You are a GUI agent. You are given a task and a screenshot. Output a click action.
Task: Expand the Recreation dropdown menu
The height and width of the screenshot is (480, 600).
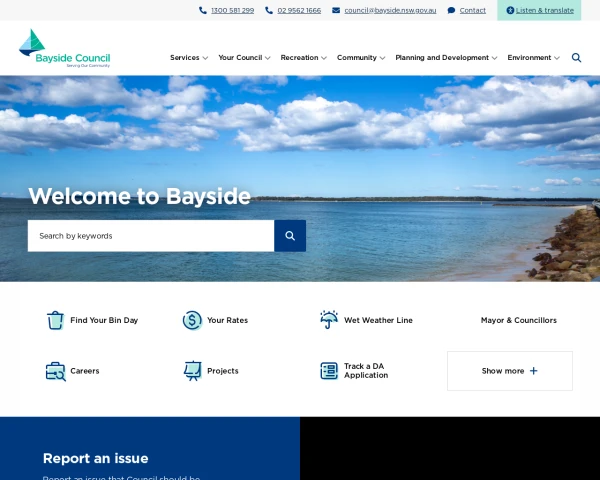(303, 58)
